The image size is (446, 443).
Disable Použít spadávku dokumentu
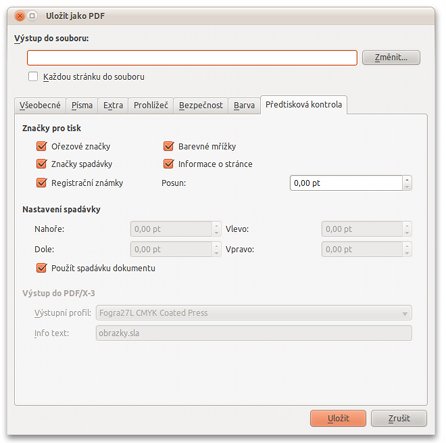tap(41, 268)
